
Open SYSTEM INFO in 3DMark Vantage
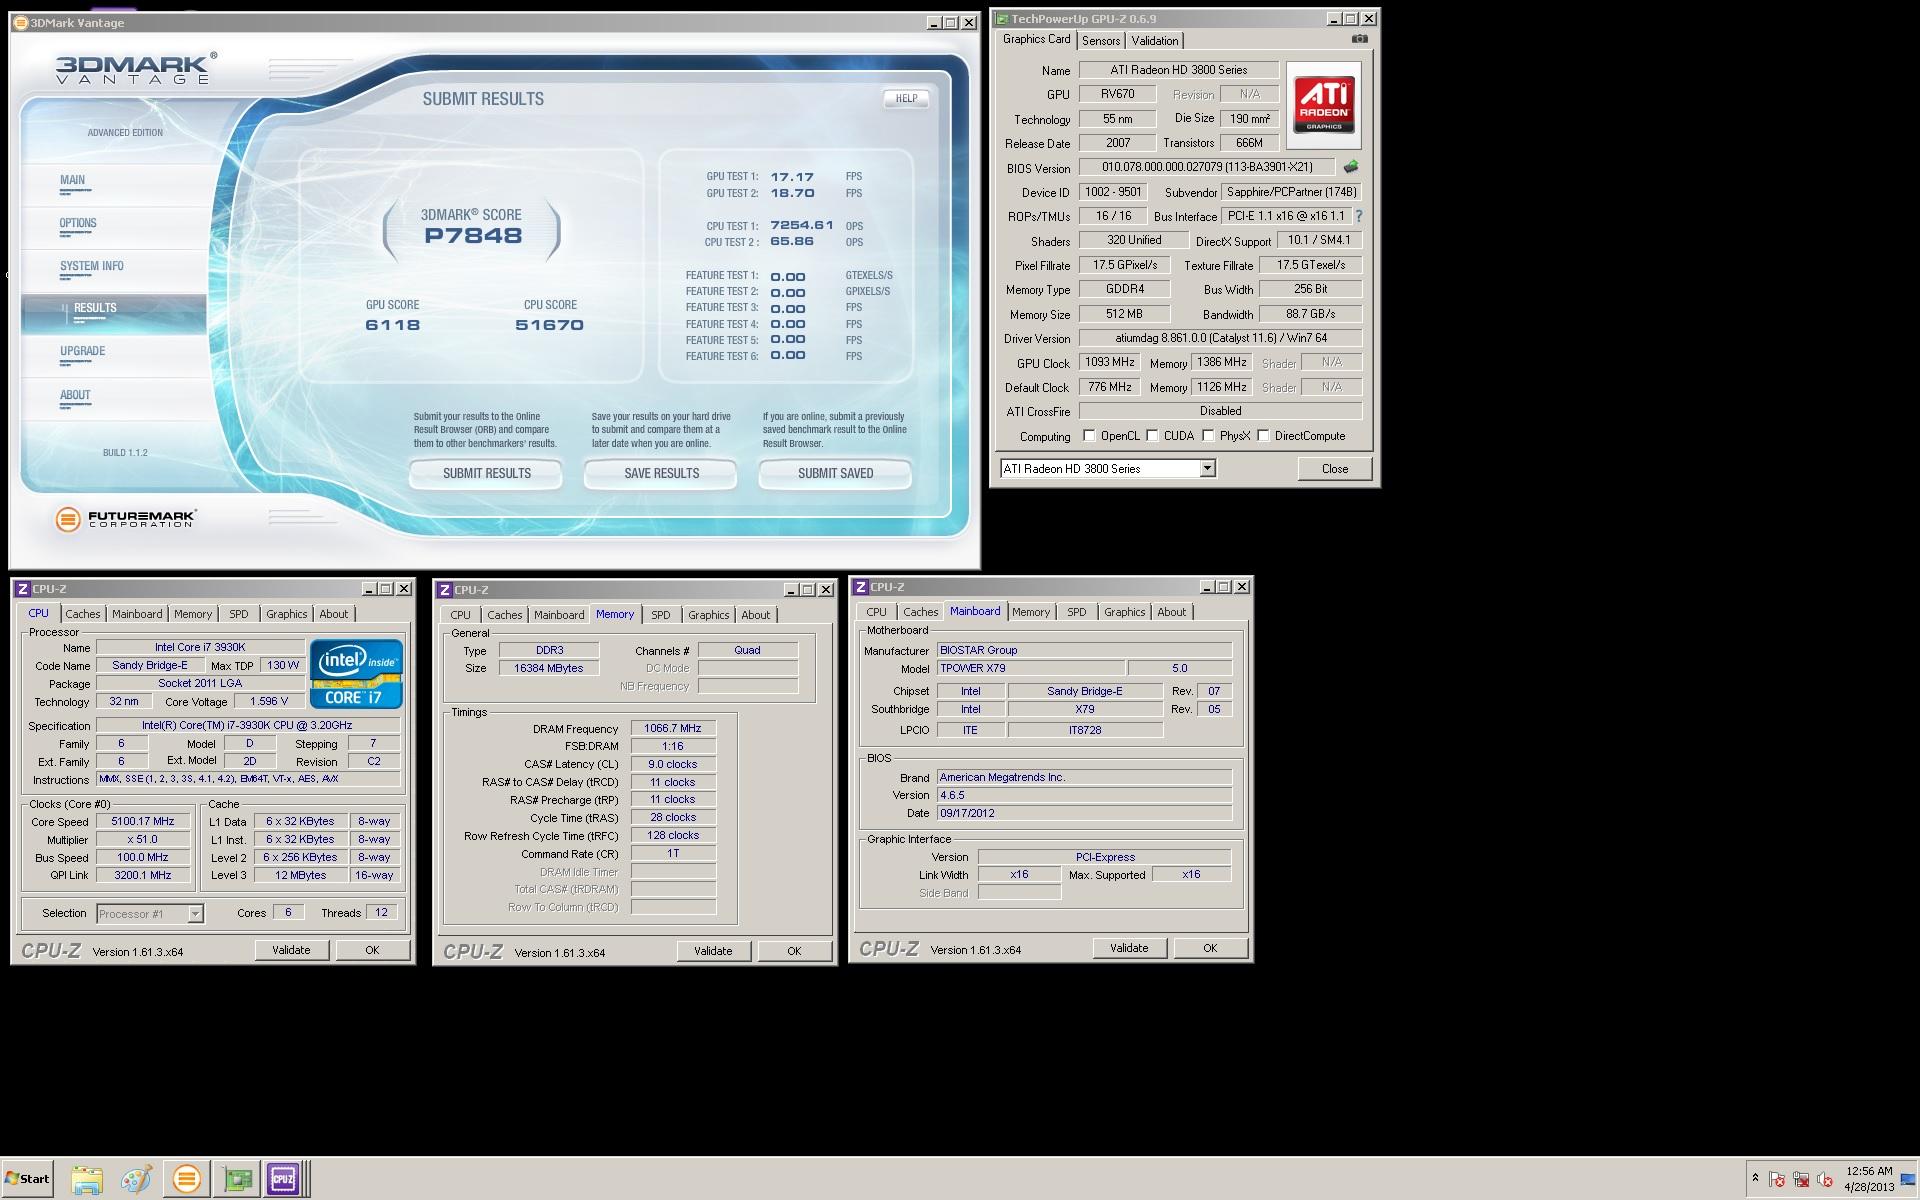[92, 266]
